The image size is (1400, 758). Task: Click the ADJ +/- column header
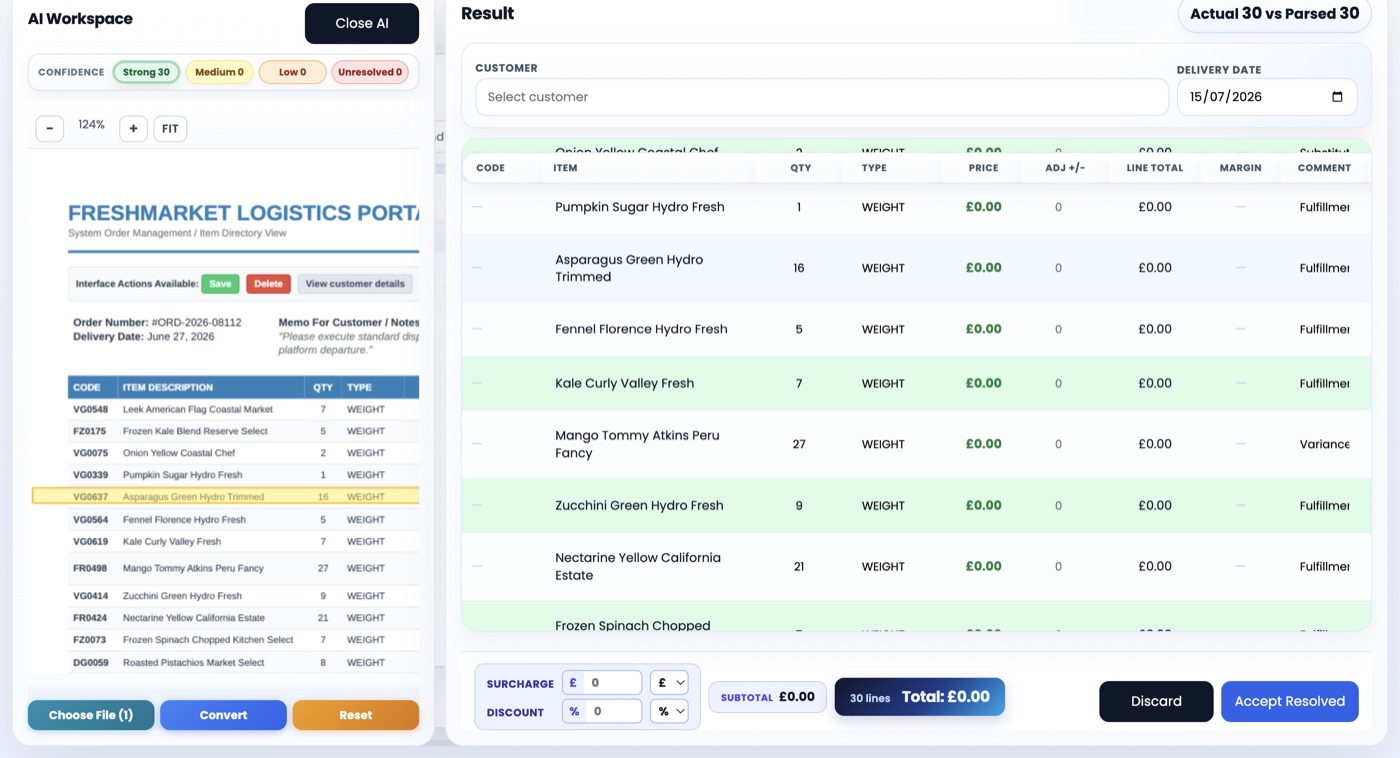click(1065, 168)
